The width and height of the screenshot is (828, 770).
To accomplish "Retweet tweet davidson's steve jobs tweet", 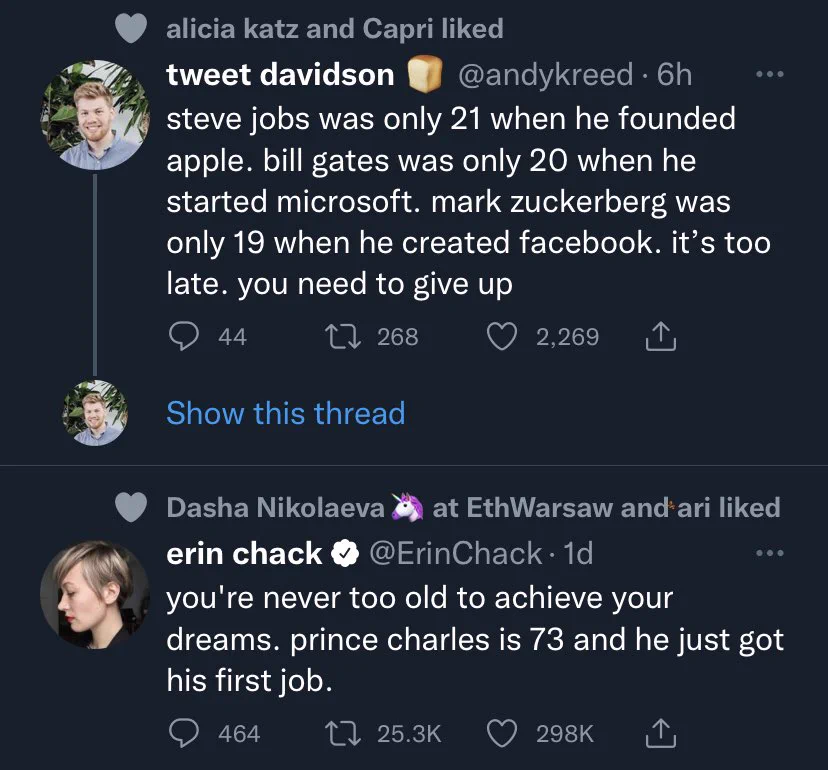I will (343, 336).
